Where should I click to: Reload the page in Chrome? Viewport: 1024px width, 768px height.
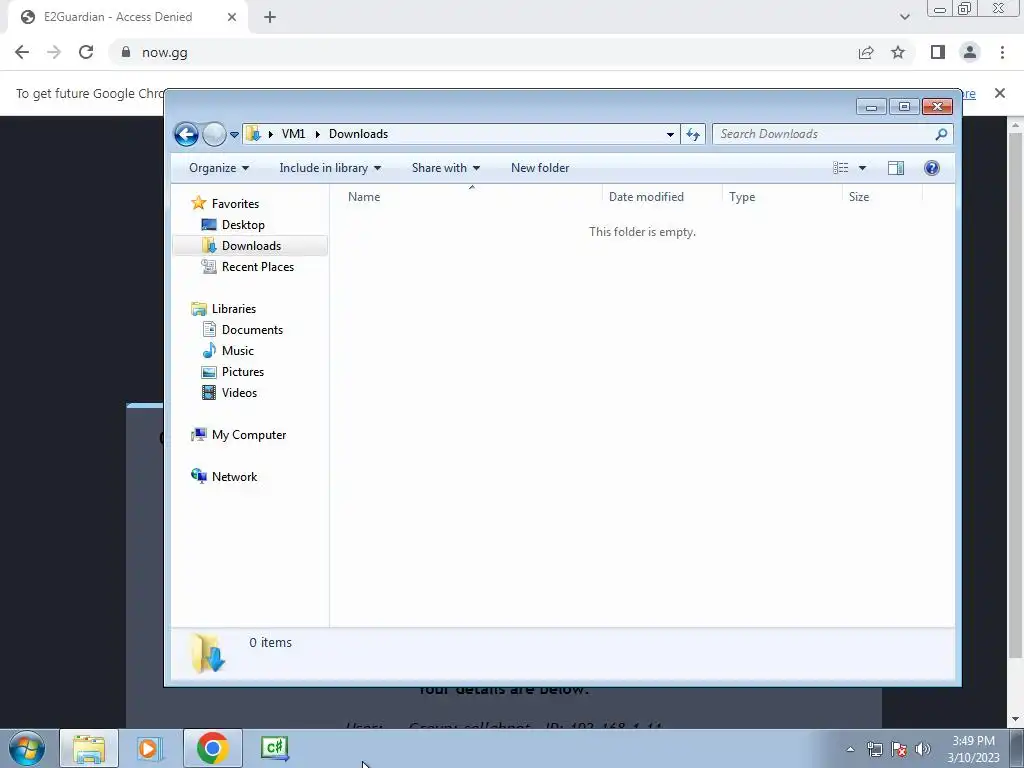(x=86, y=52)
